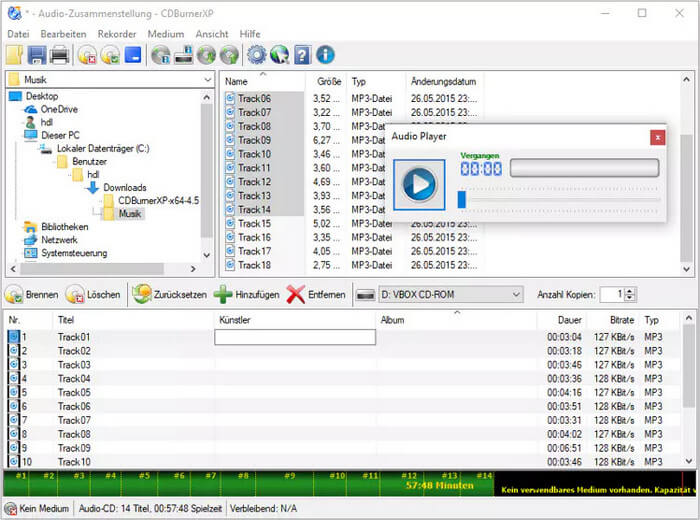Select Bibliotheken in the folder tree
The height and width of the screenshot is (520, 700).
[x=65, y=227]
